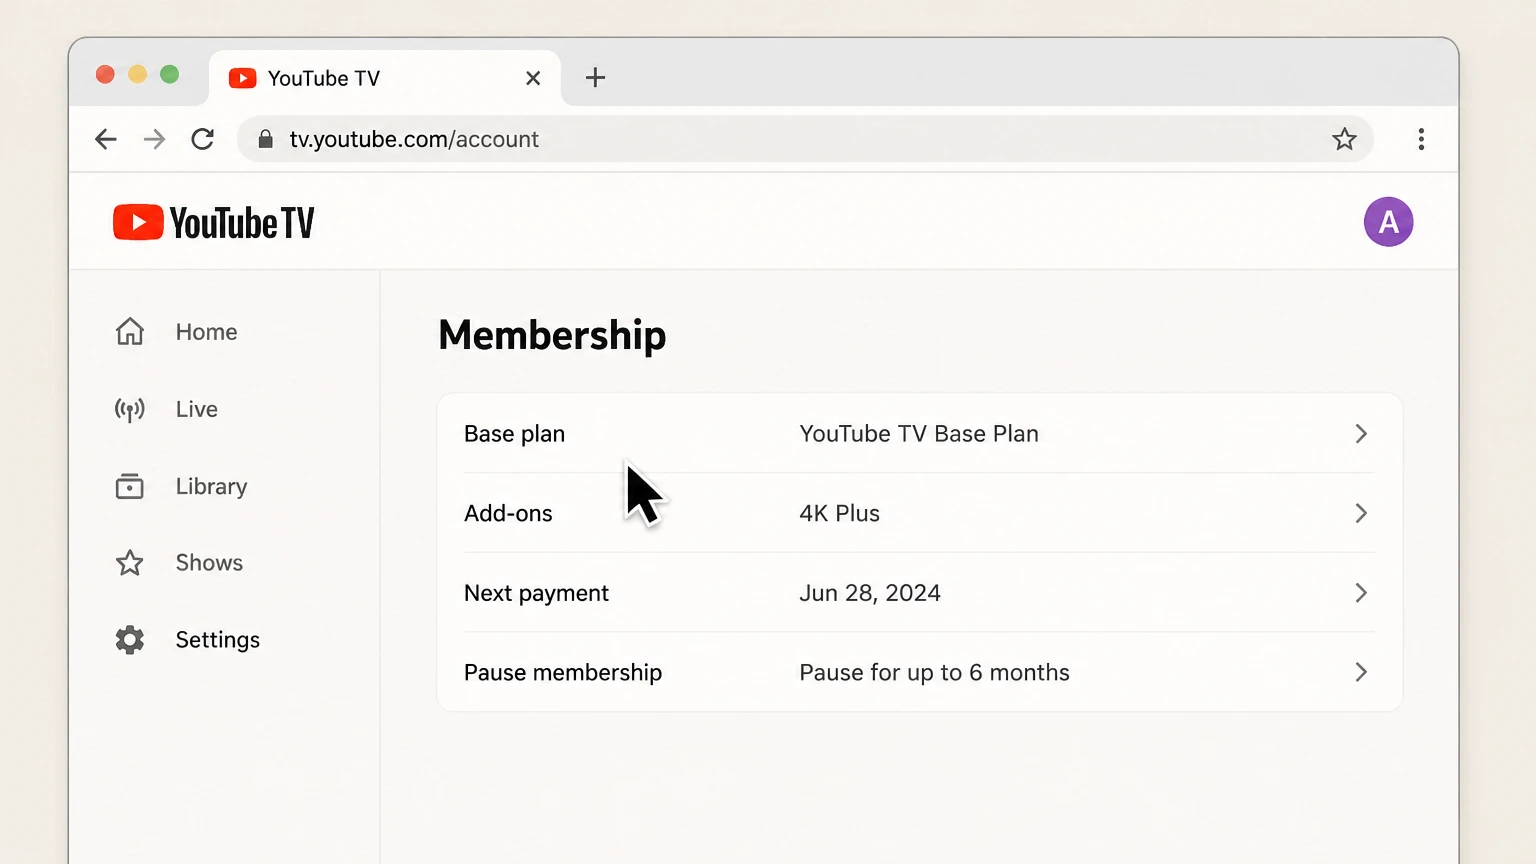
Task: Click the Base plan label
Action: pos(515,434)
